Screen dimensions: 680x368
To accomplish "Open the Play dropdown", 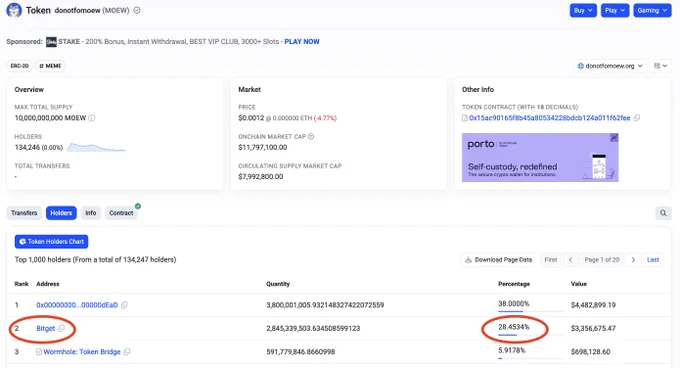I will tap(615, 10).
